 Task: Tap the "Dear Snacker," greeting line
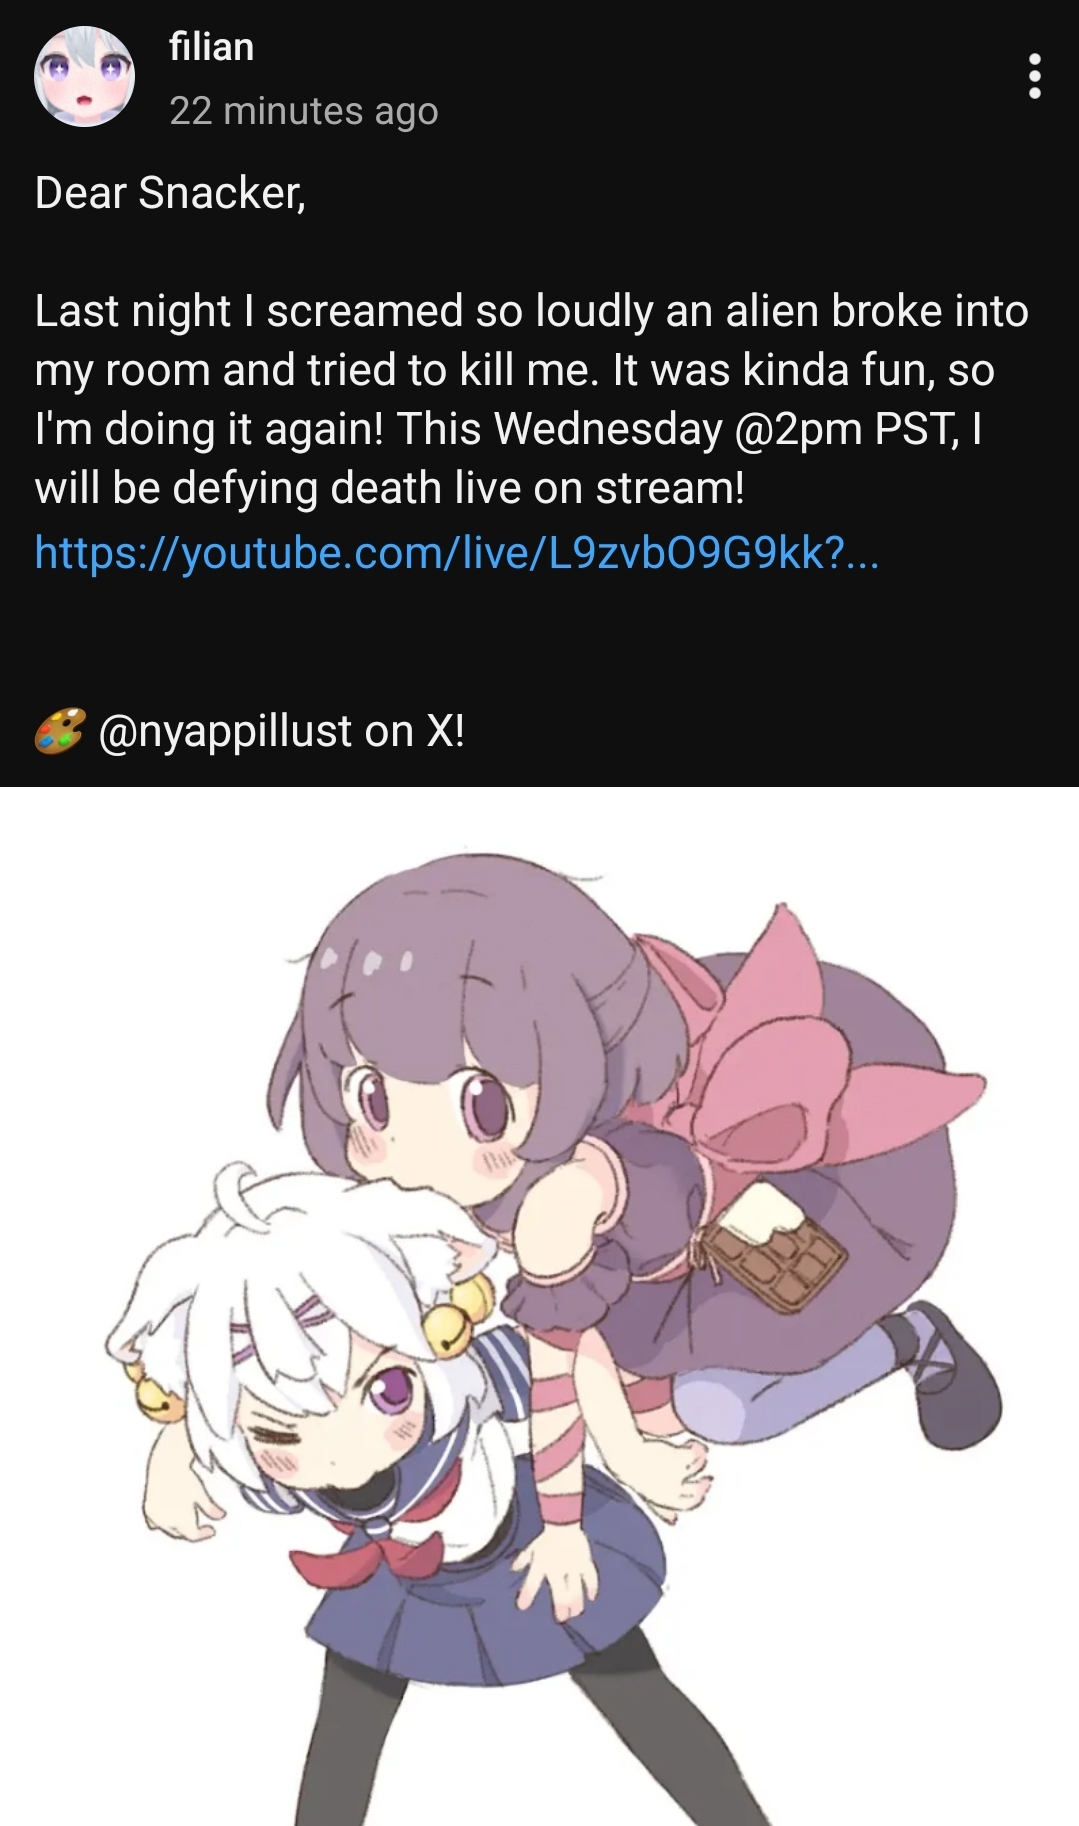point(170,193)
